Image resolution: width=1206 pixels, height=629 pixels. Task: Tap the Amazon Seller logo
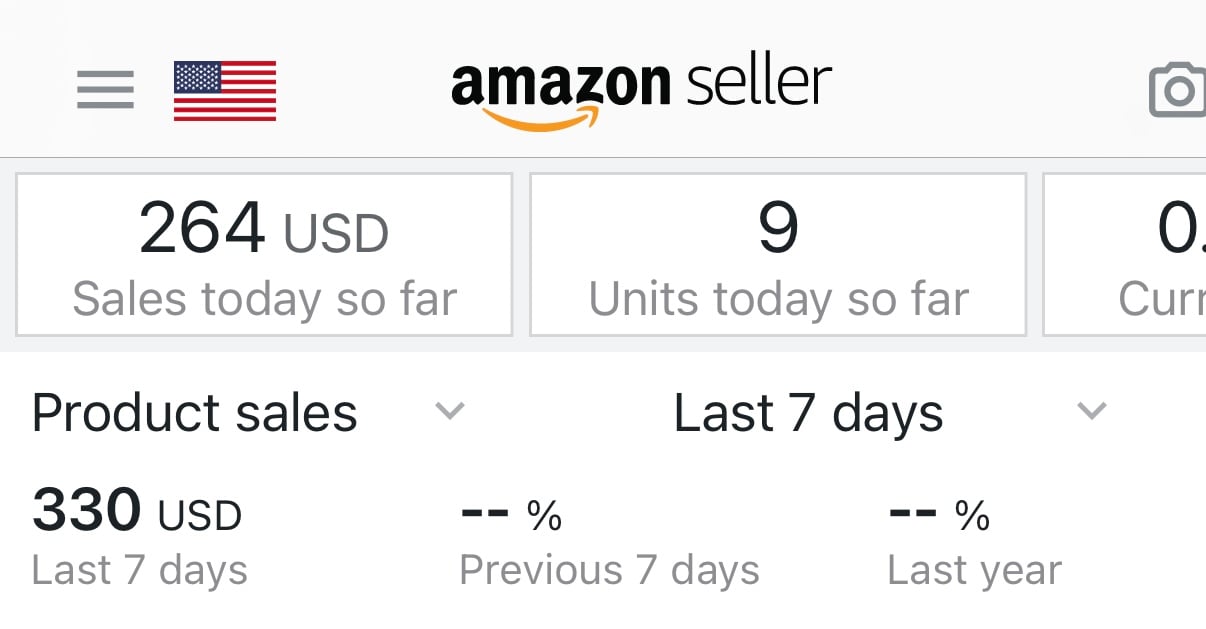[641, 92]
